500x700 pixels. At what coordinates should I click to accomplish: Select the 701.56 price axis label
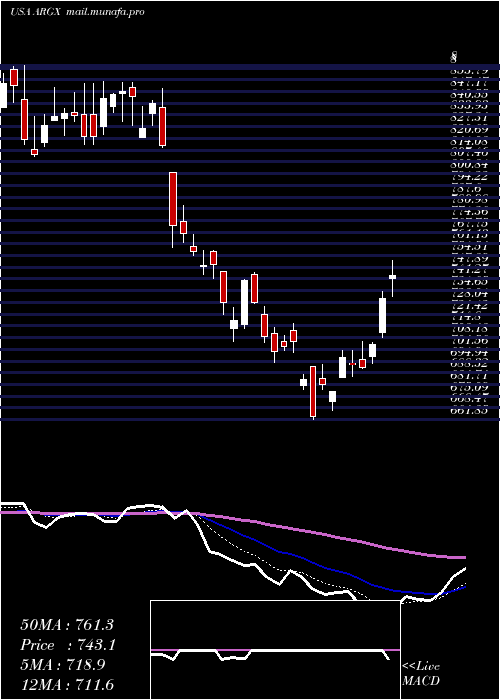coord(468,342)
